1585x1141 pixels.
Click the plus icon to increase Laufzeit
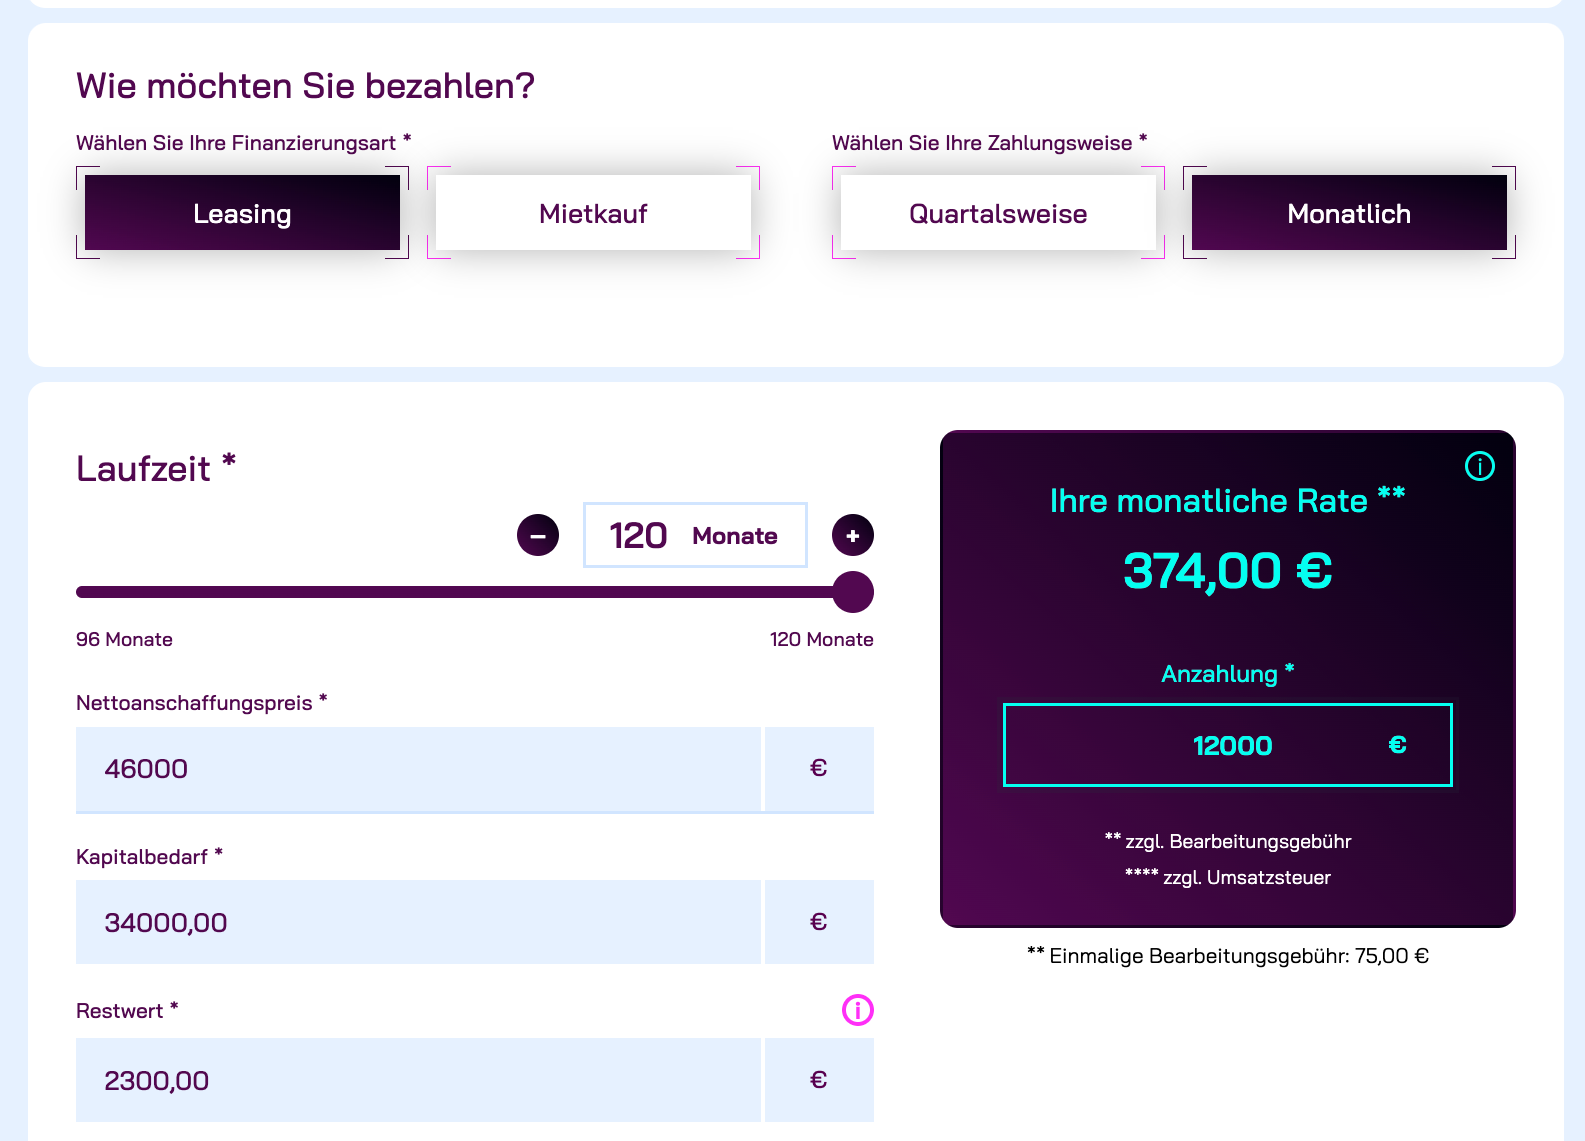[853, 535]
